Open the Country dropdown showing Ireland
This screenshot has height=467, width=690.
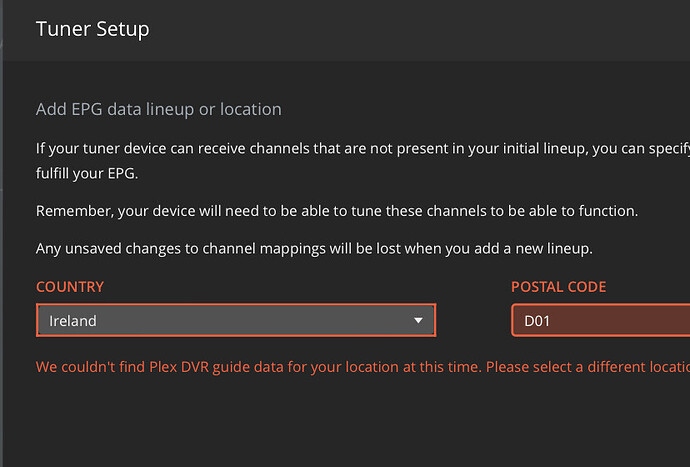coord(235,321)
